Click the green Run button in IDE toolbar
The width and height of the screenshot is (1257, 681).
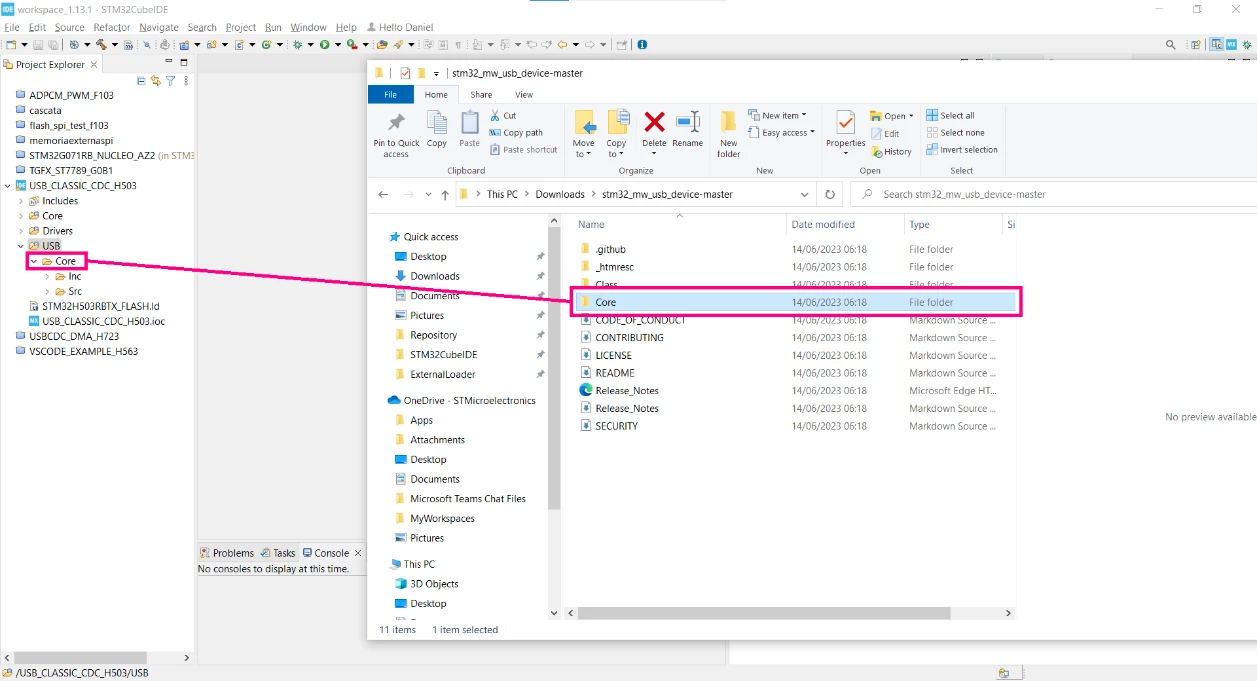point(324,44)
